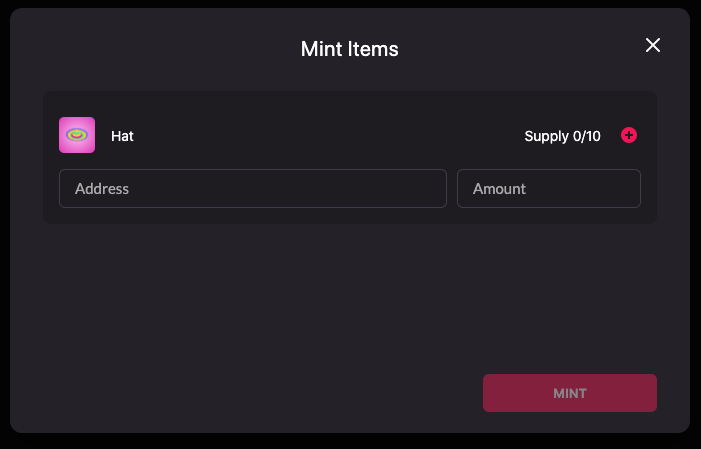This screenshot has height=449, width=701.
Task: Click the Hat item name label
Action: click(122, 136)
